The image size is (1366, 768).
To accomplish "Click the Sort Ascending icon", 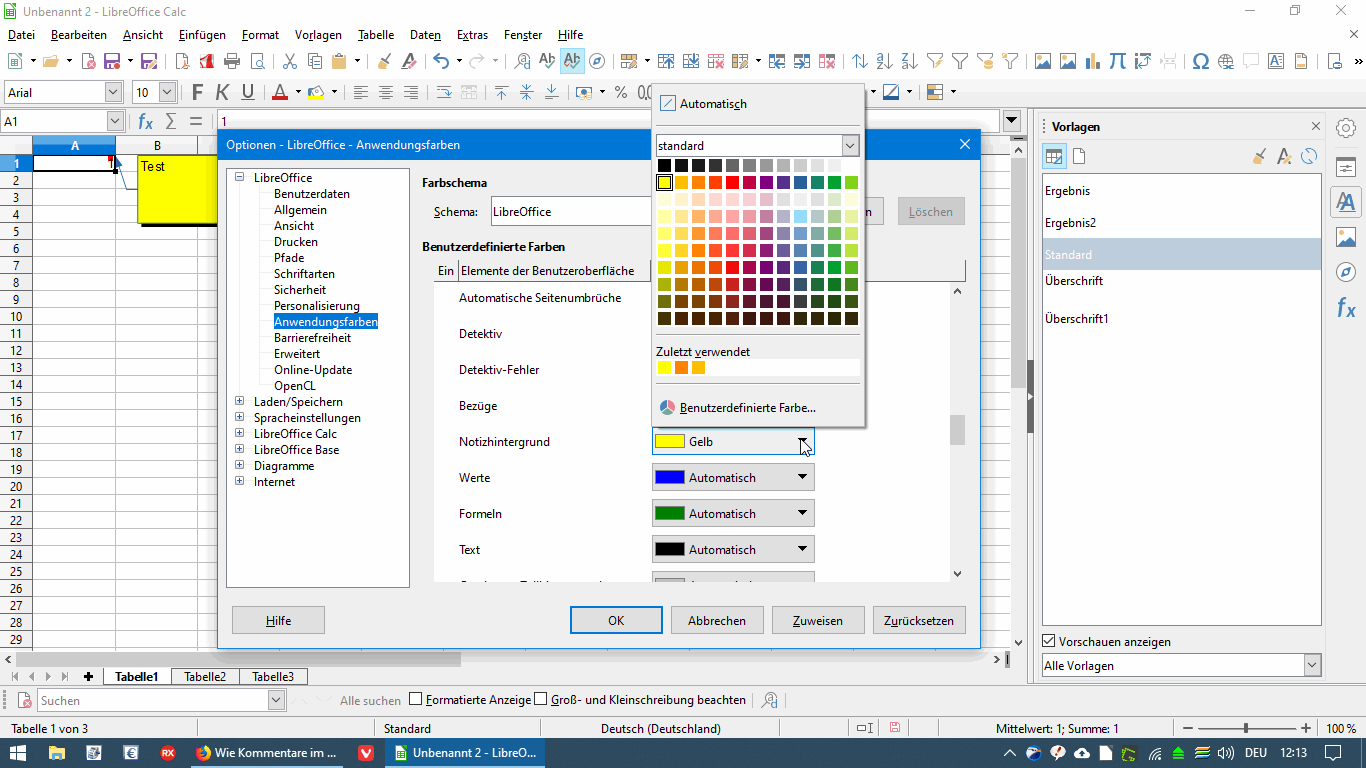I will click(x=884, y=61).
